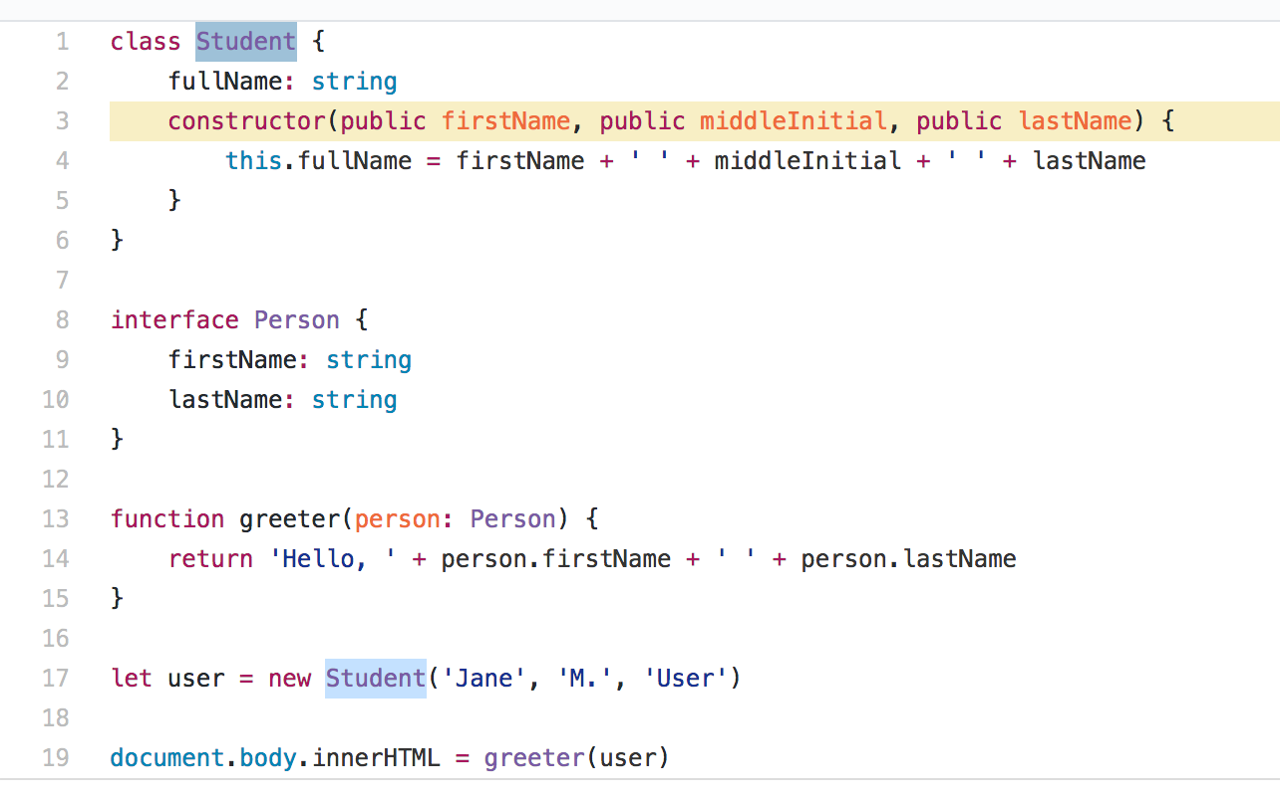The height and width of the screenshot is (800, 1280).
Task: Click the orange firstName parameter on line 3
Action: pyautogui.click(x=506, y=122)
